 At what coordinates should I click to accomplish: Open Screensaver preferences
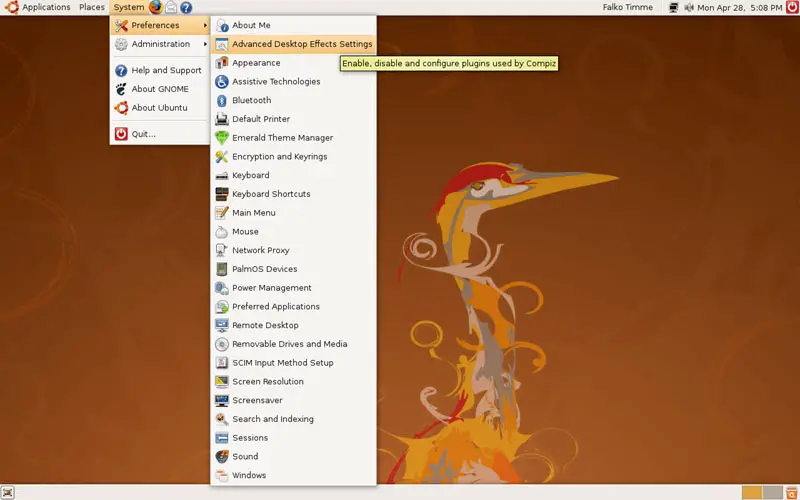point(293,400)
